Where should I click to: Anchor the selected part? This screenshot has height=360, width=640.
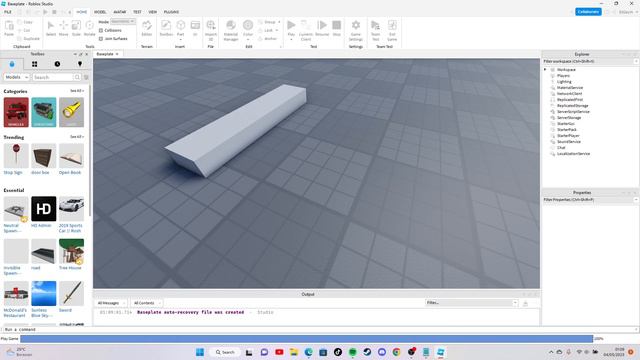268,39
